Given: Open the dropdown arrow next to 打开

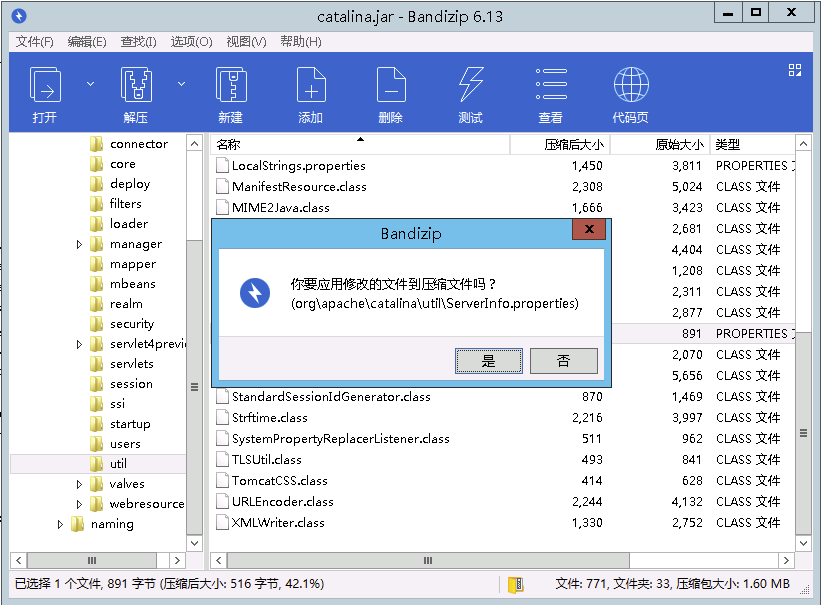Looking at the screenshot, I should [x=90, y=84].
